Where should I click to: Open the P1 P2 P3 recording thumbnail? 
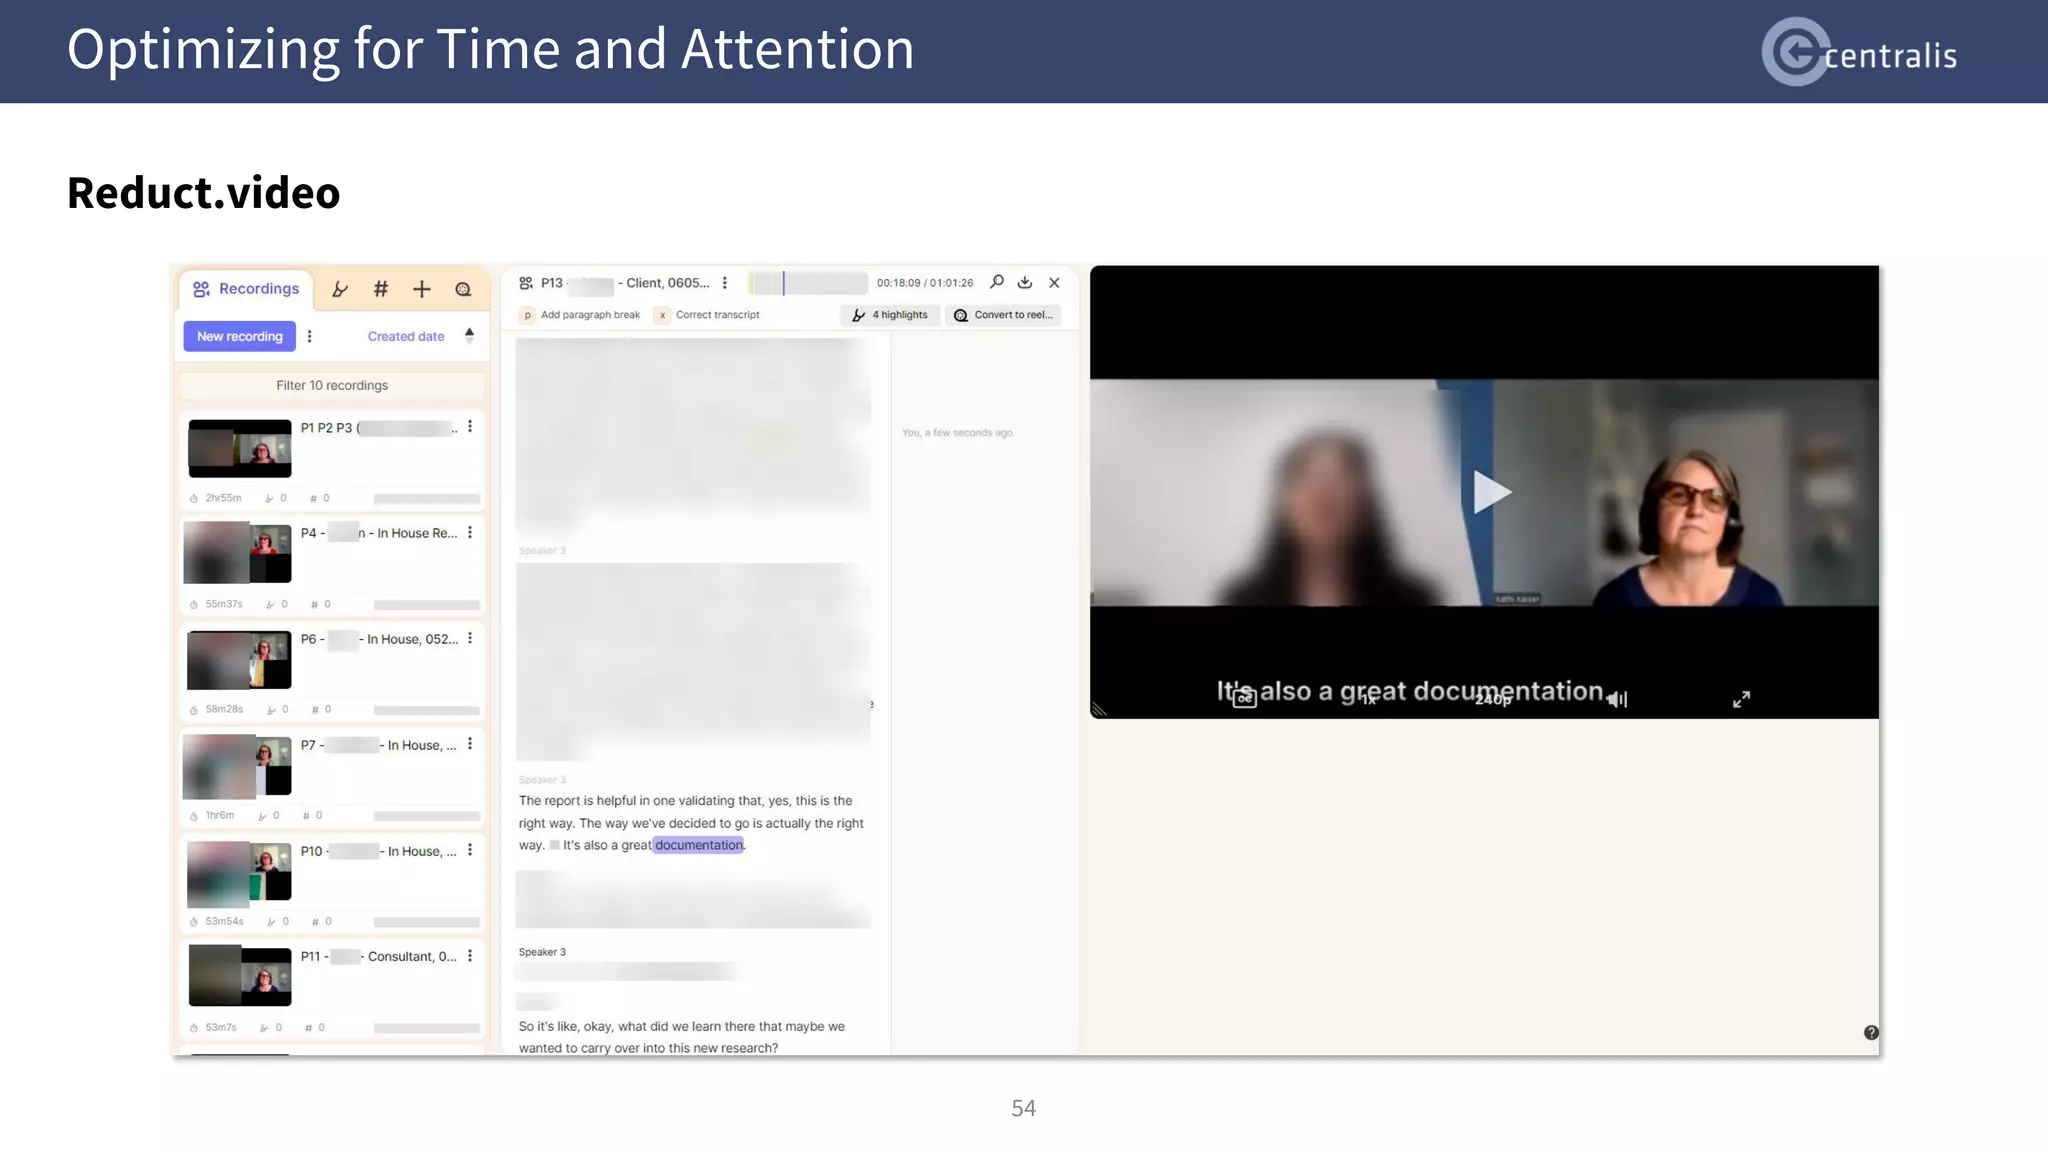click(240, 448)
